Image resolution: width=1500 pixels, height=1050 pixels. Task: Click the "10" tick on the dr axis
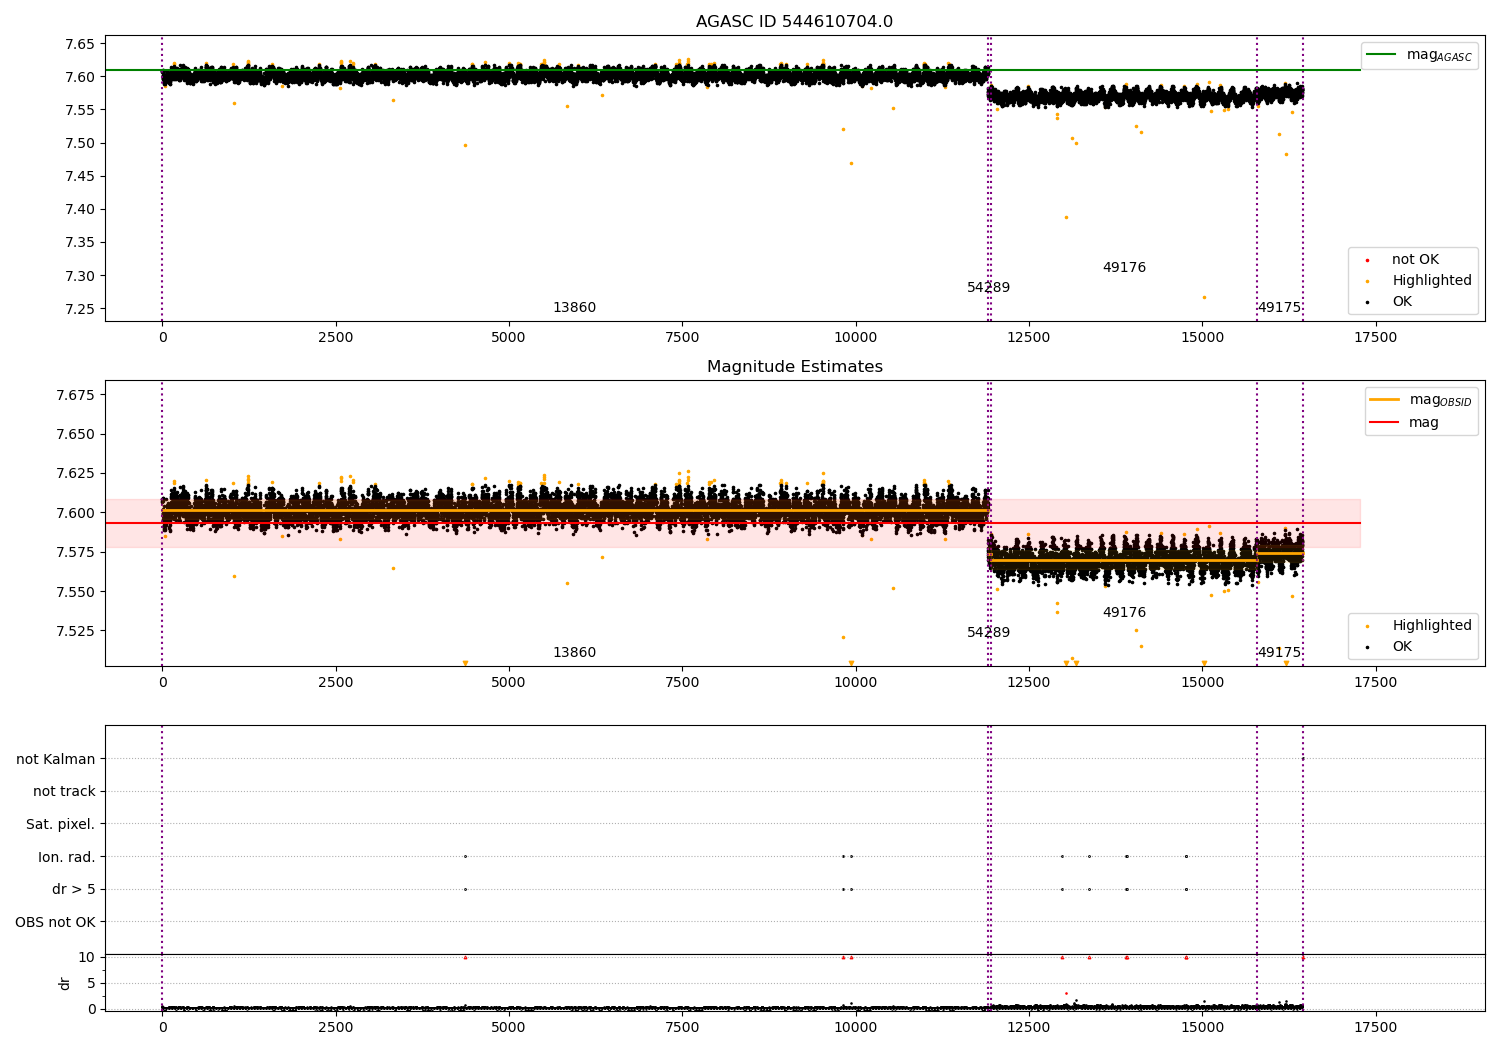tap(87, 957)
